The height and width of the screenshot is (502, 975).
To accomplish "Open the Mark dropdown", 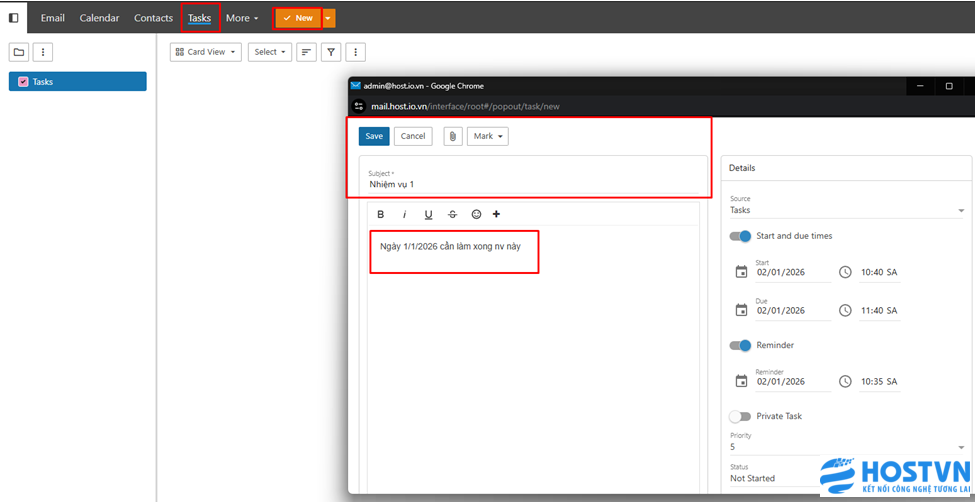I will coord(487,136).
